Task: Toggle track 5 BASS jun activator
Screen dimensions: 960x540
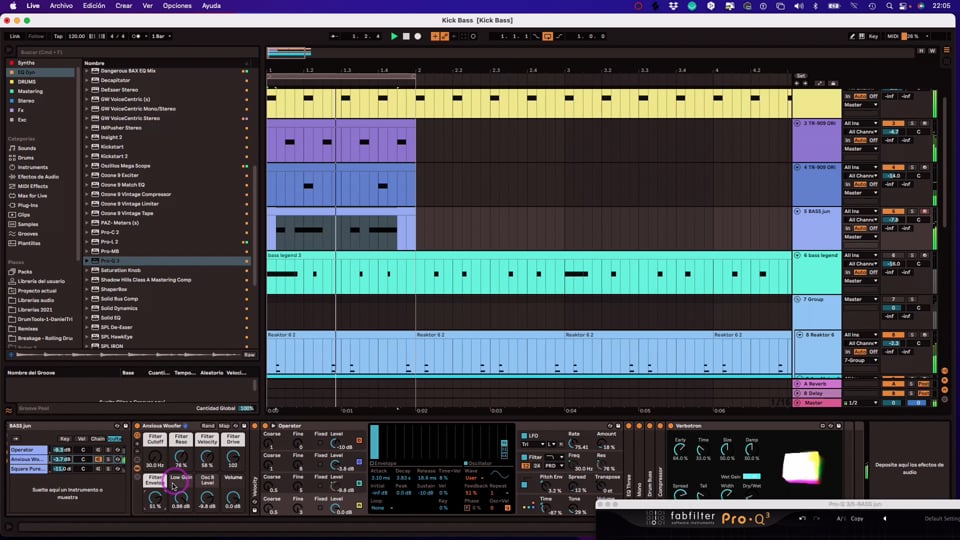Action: (x=893, y=211)
